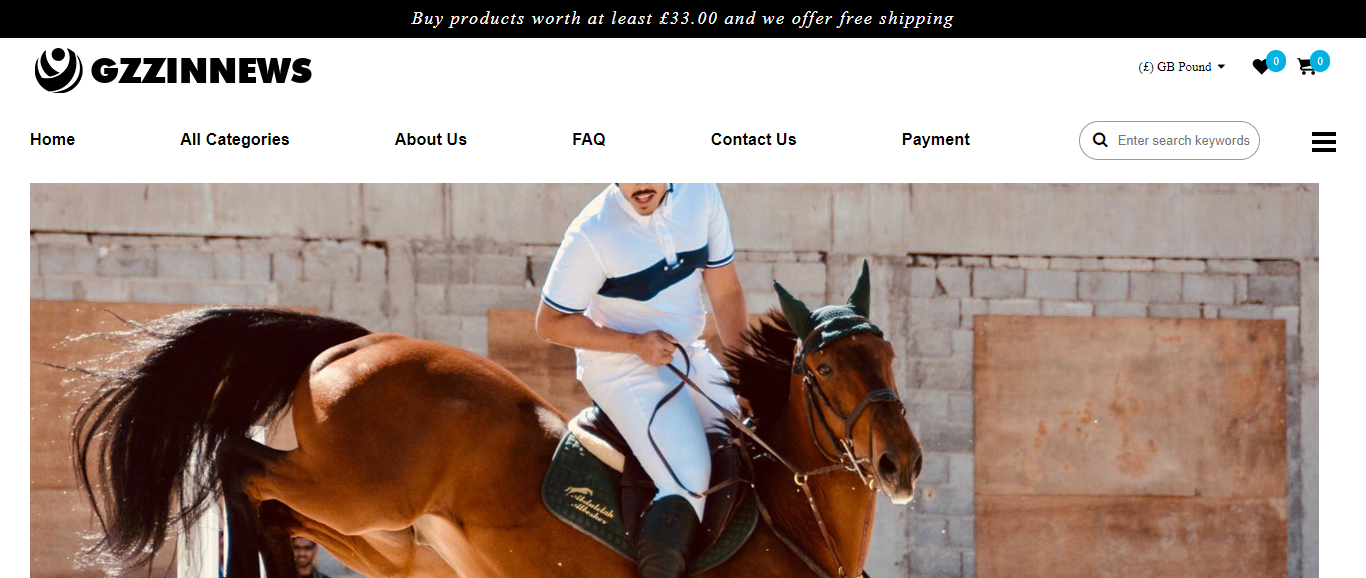This screenshot has height=578, width=1366.
Task: Open the Contact Us page
Action: (x=754, y=140)
